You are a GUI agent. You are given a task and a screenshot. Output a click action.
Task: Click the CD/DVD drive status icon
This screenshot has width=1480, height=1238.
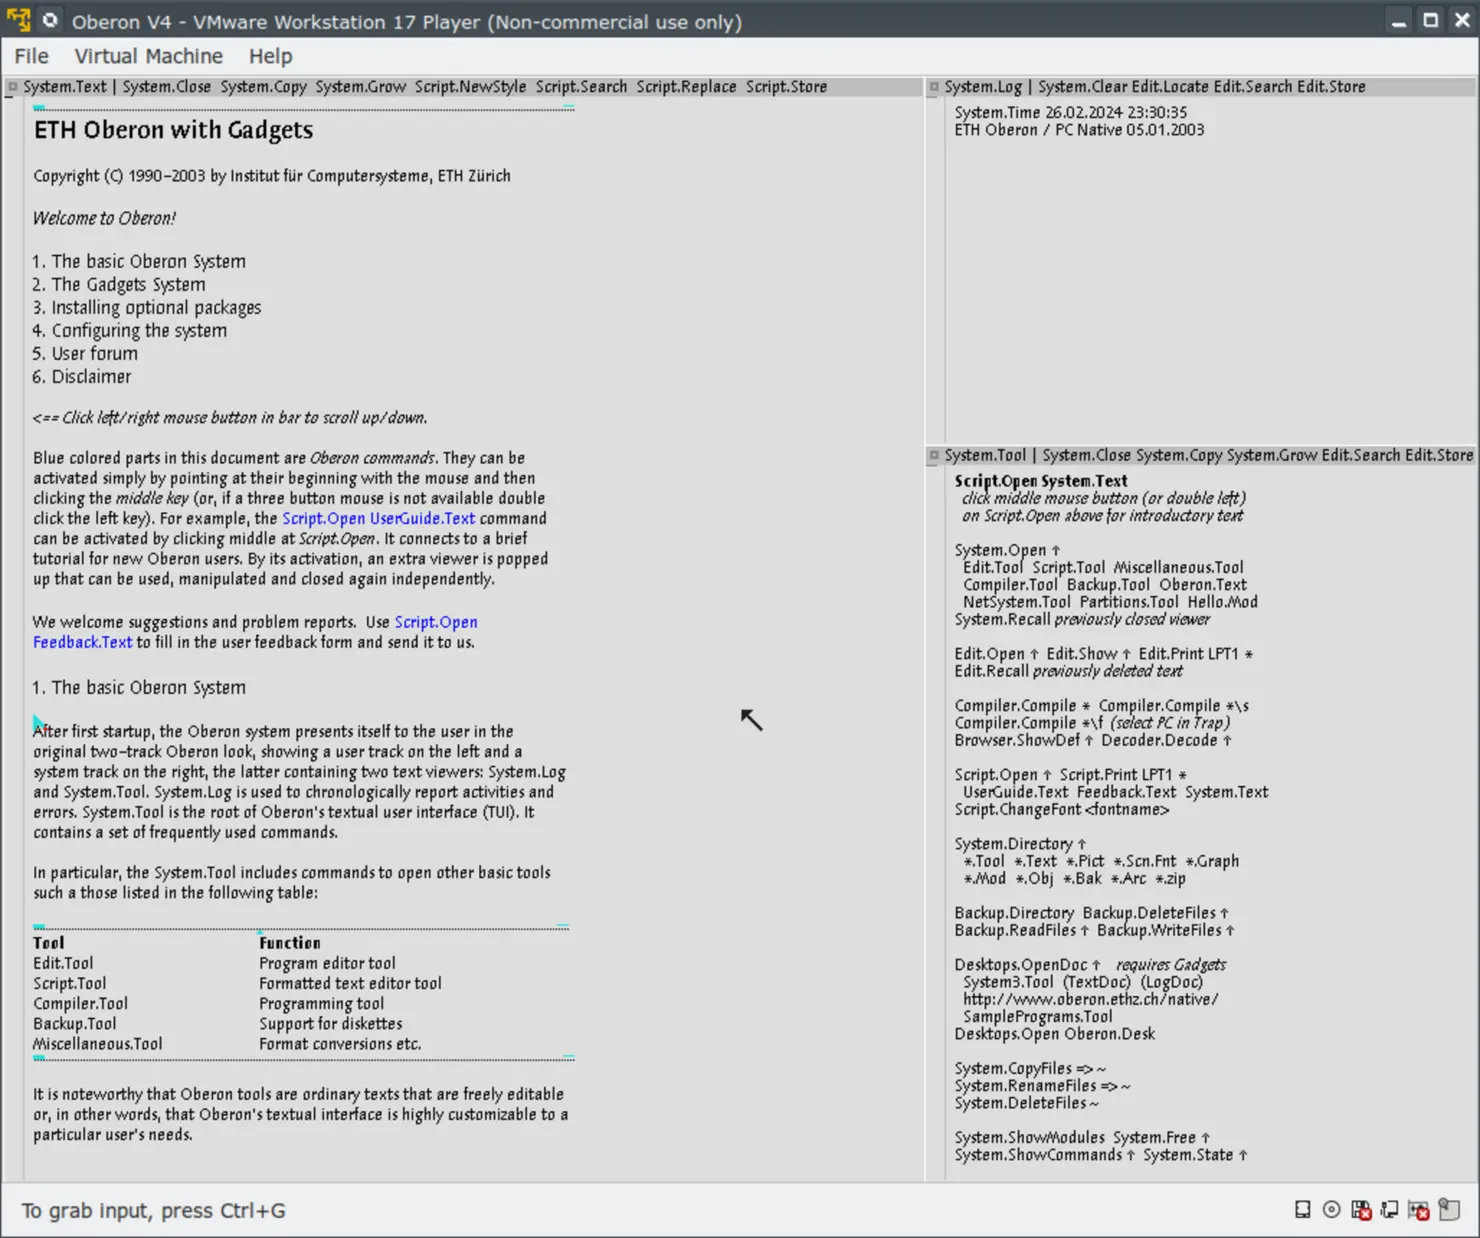1331,1210
